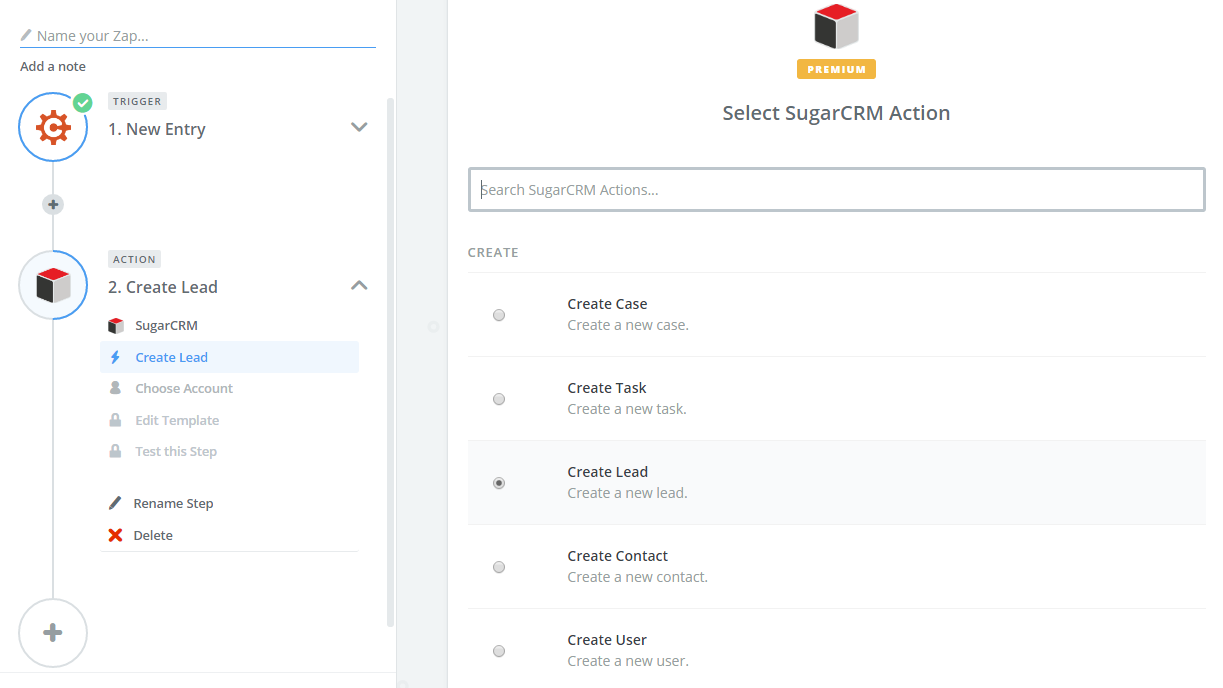Choose the Create Contact radio button

(x=499, y=566)
